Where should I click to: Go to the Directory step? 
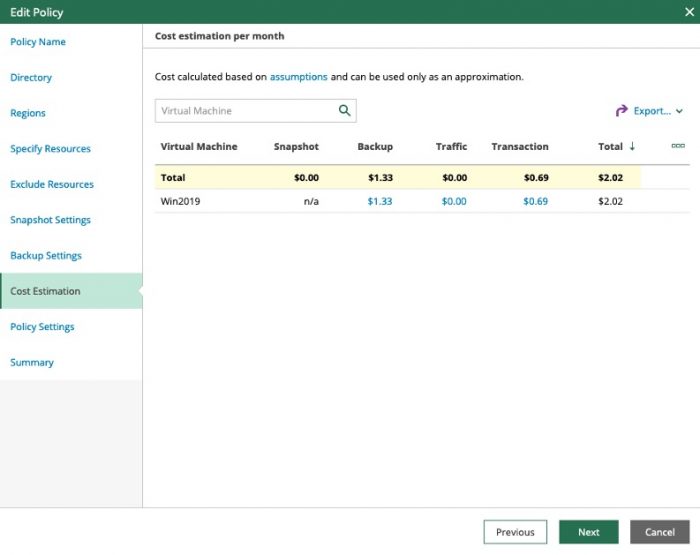click(x=31, y=77)
